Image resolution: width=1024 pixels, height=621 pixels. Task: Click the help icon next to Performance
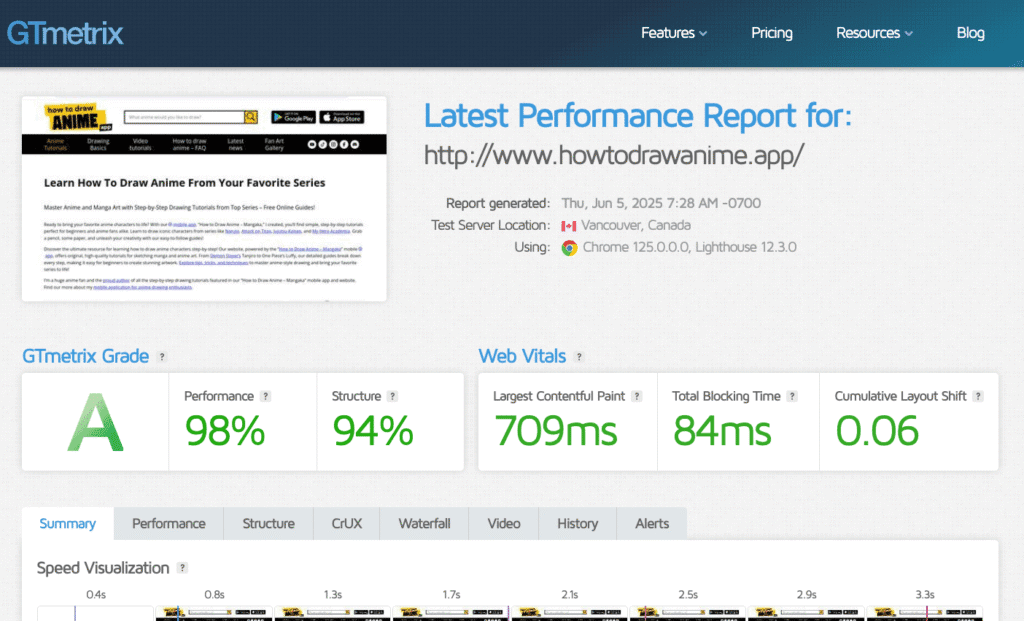265,396
